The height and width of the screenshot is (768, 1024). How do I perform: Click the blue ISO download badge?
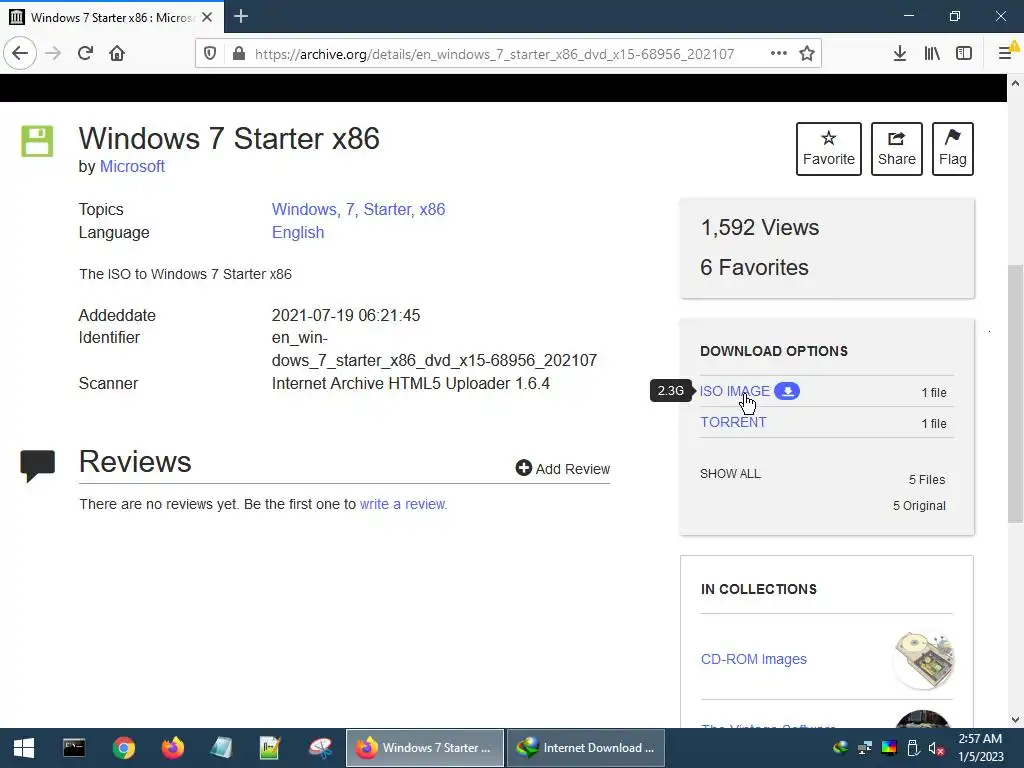tap(787, 391)
